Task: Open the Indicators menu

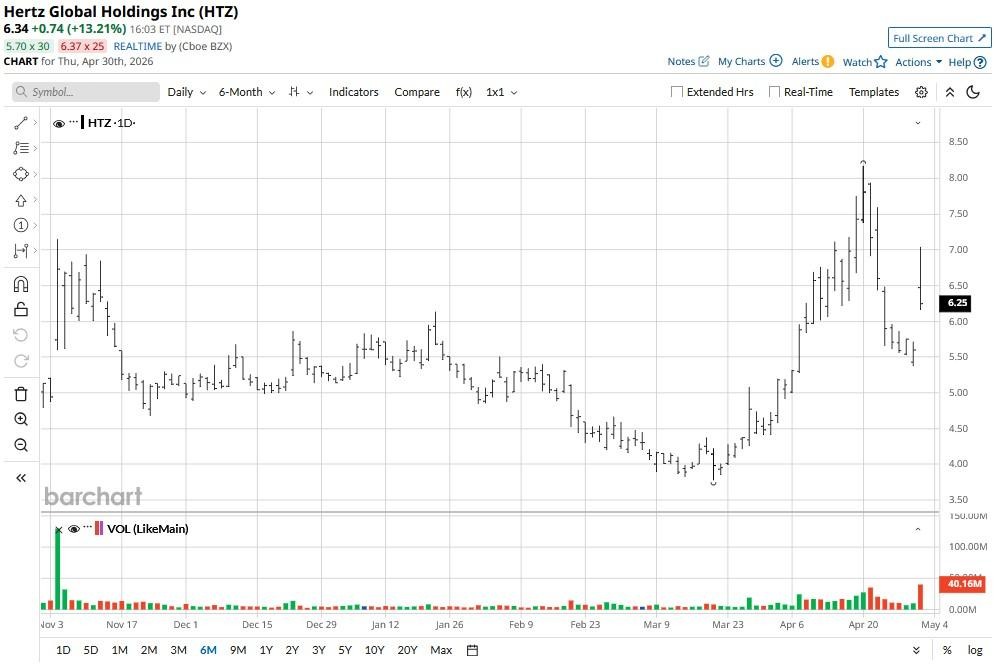Action: tap(353, 92)
